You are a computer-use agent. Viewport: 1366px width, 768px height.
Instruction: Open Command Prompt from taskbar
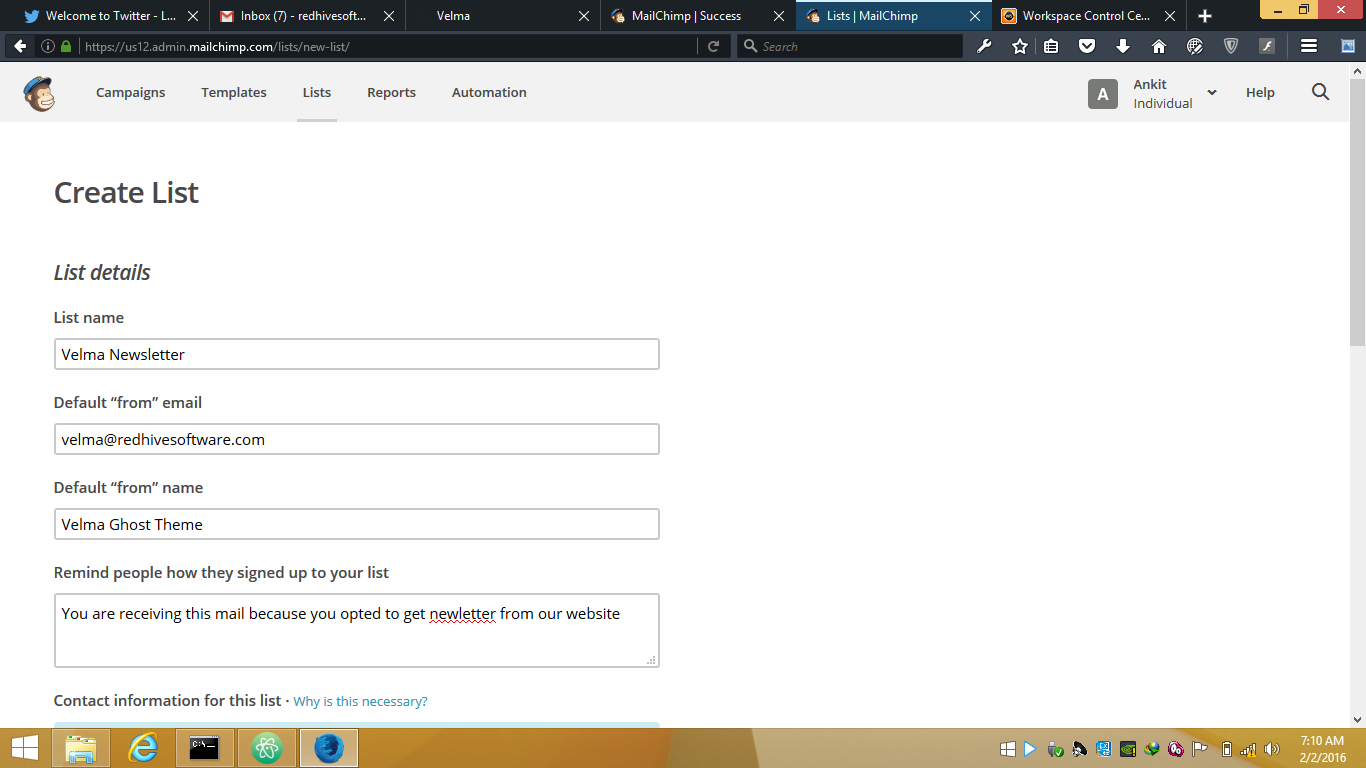click(205, 748)
